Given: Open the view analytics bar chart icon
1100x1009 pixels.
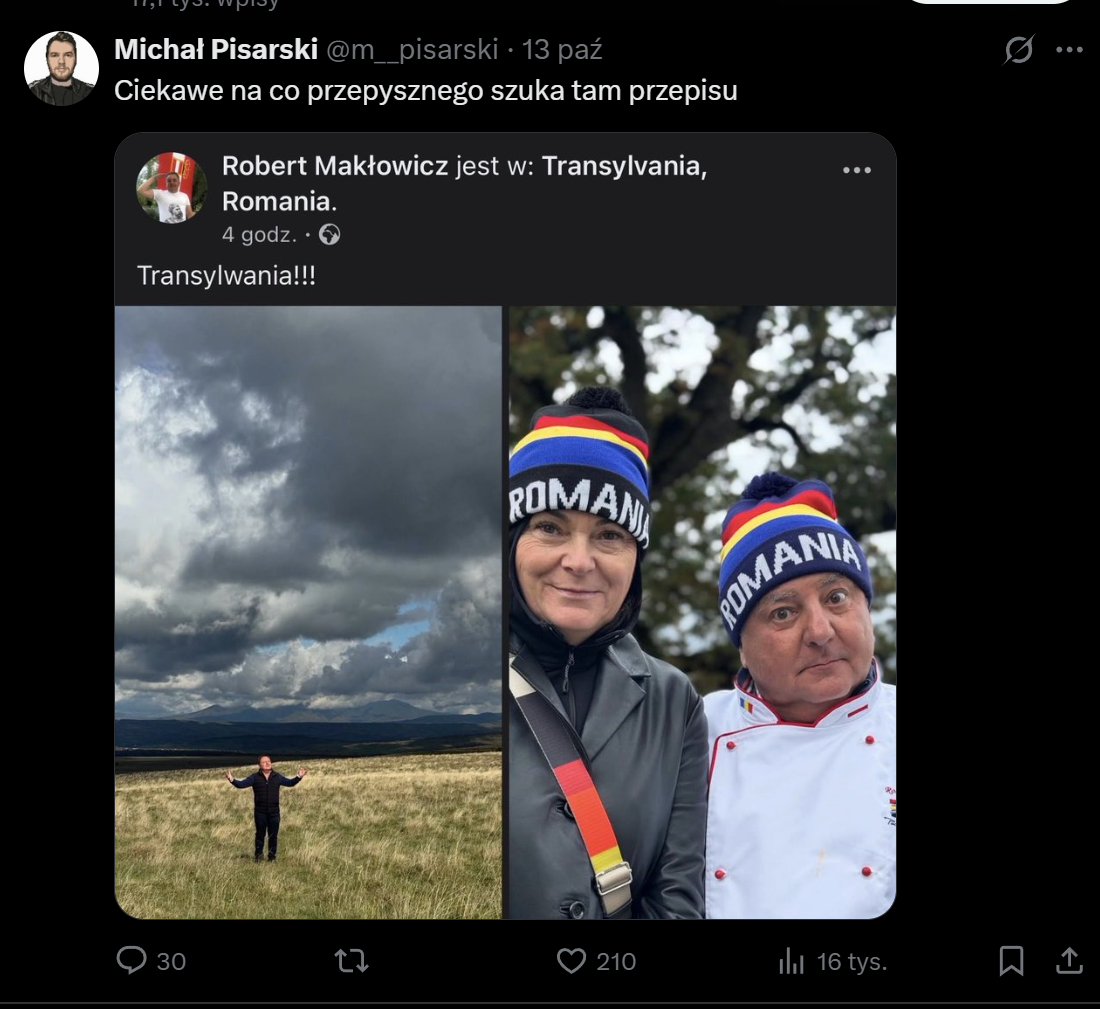Looking at the screenshot, I should [x=791, y=961].
